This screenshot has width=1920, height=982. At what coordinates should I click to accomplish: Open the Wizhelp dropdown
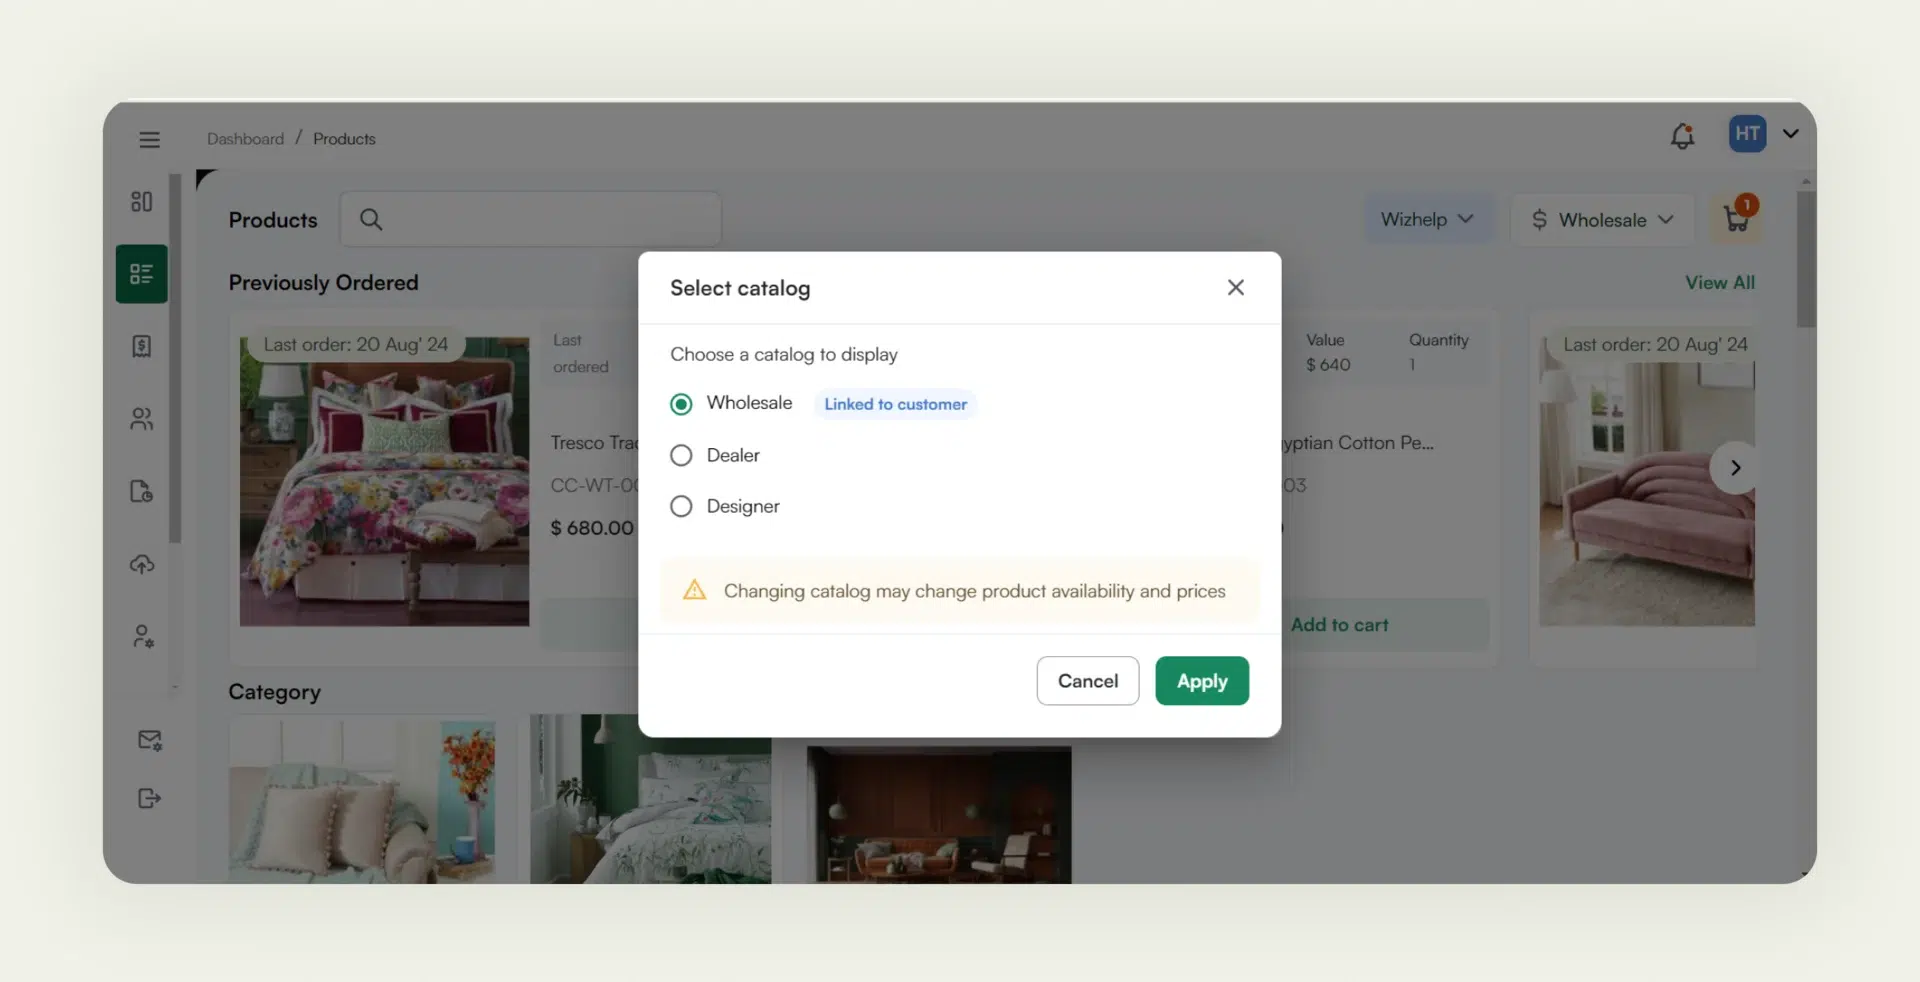click(x=1427, y=219)
